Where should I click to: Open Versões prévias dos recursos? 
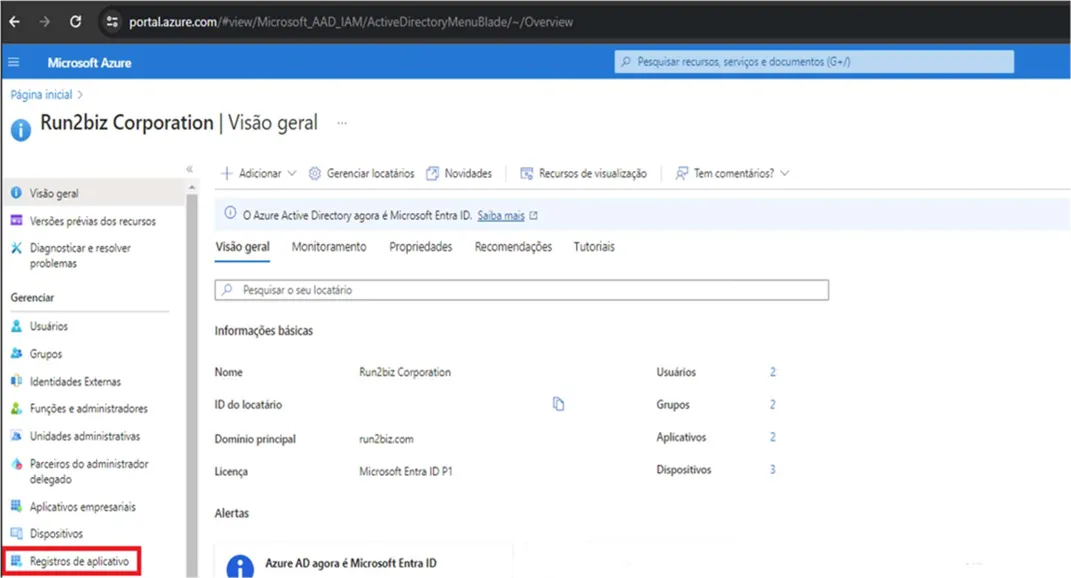(92, 221)
